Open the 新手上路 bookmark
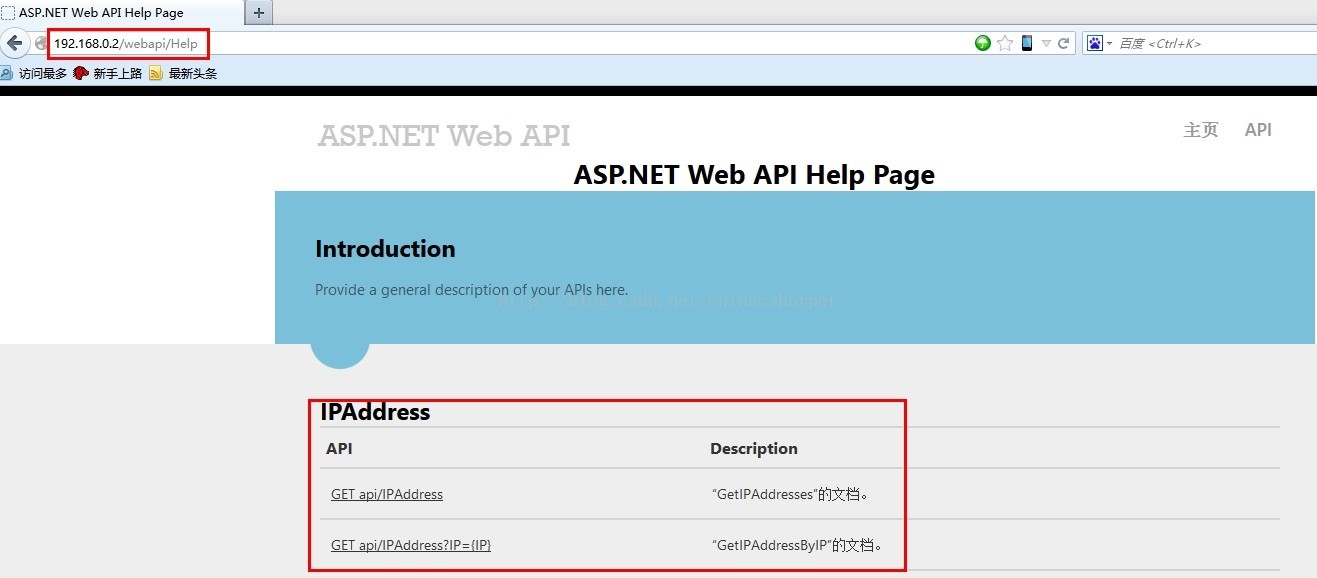This screenshot has width=1317, height=578. (109, 73)
